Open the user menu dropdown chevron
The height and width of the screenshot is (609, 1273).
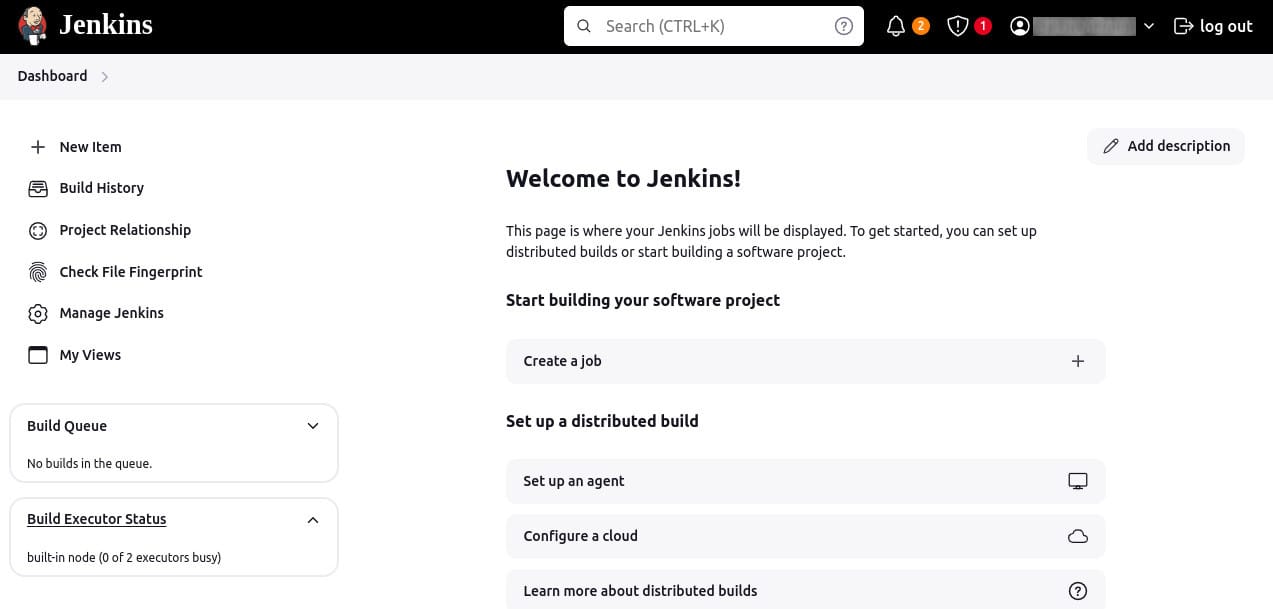1149,27
